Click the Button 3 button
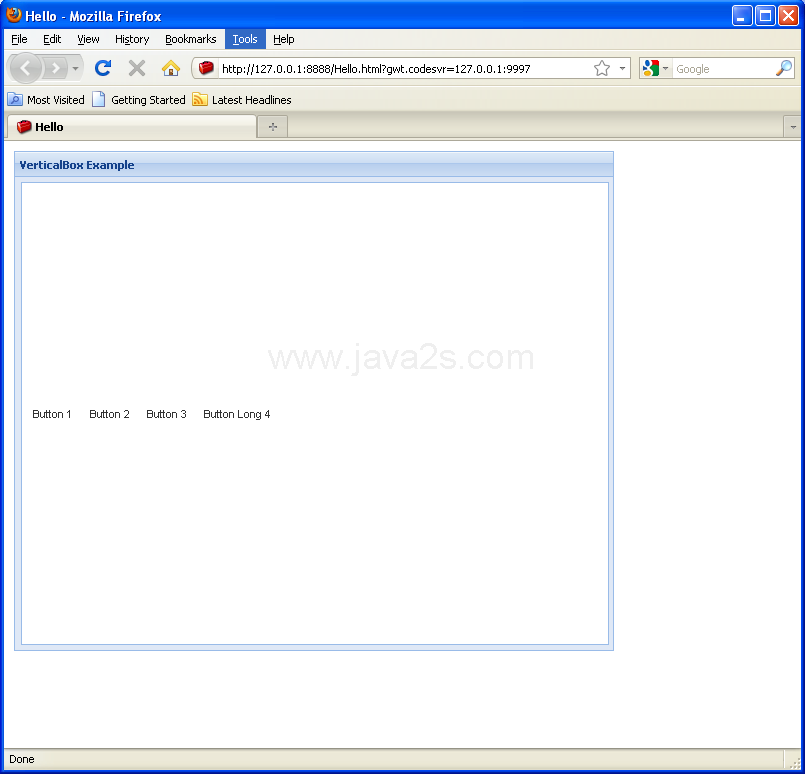The height and width of the screenshot is (774, 805). click(x=166, y=414)
